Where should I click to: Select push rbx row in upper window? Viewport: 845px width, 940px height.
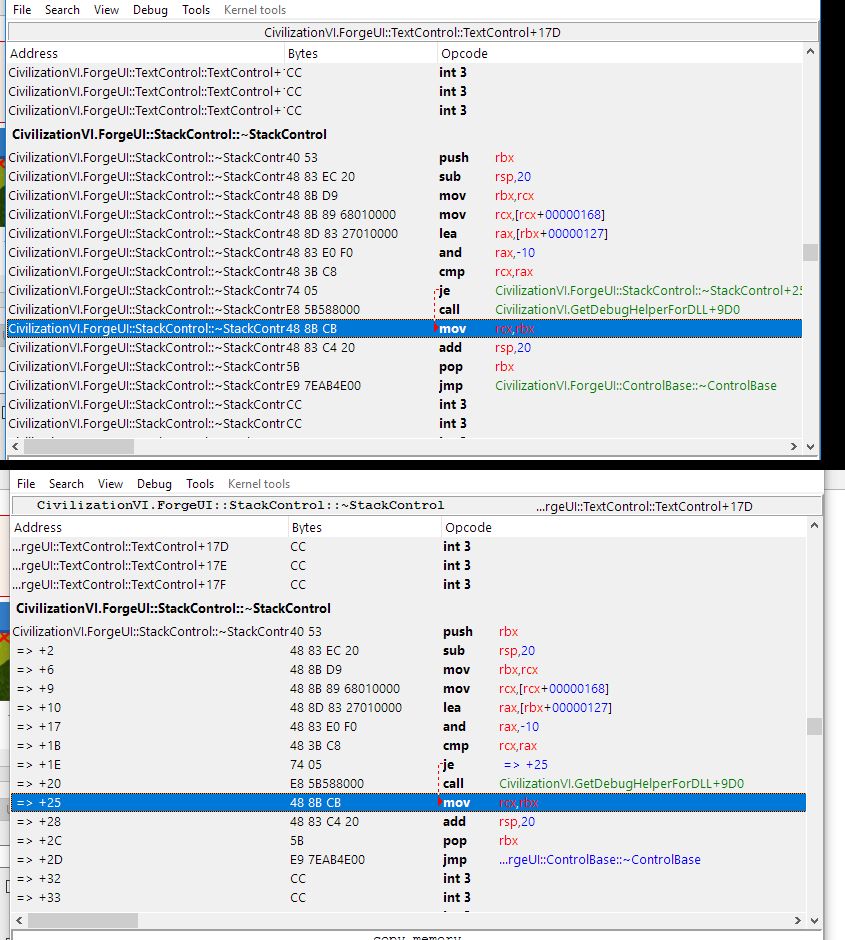(405, 158)
